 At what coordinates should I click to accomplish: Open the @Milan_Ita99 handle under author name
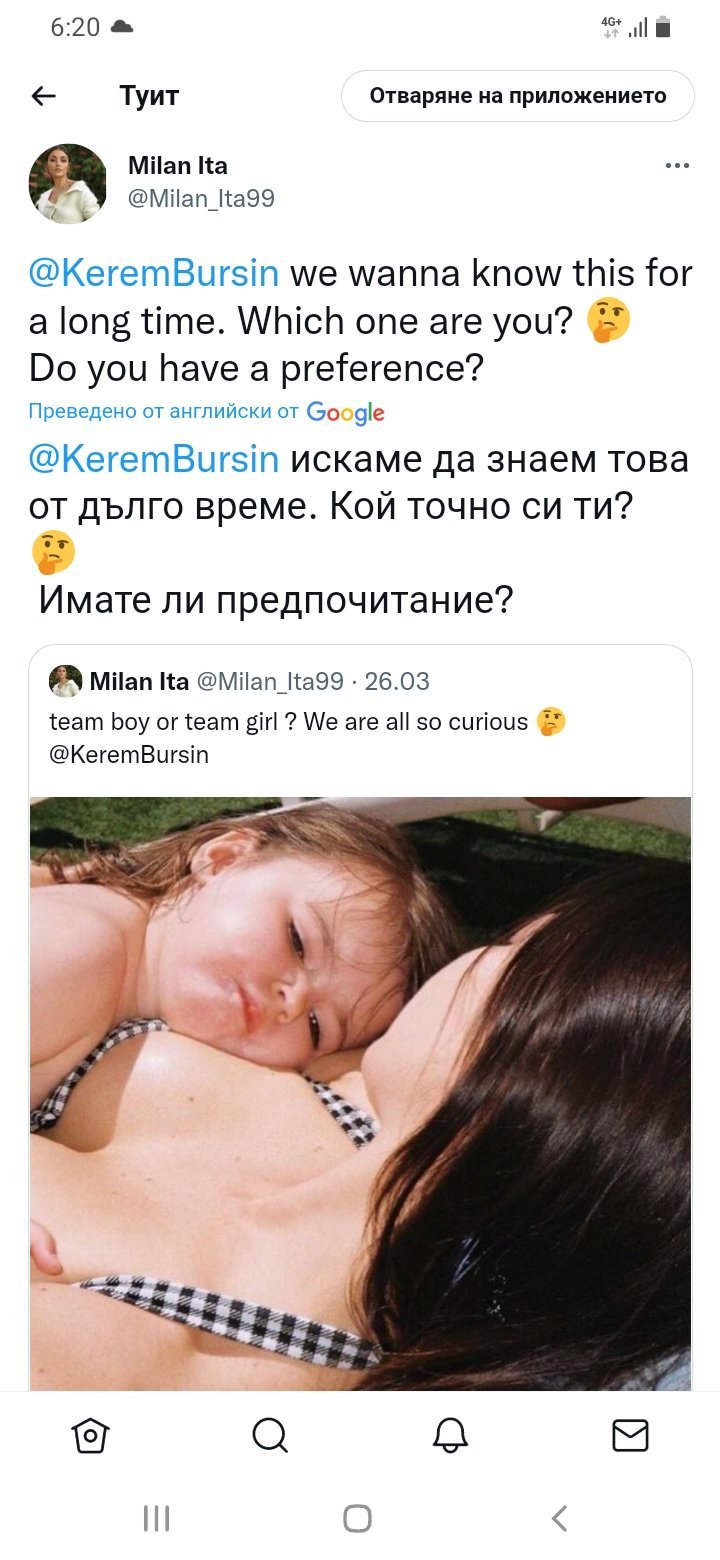[201, 199]
